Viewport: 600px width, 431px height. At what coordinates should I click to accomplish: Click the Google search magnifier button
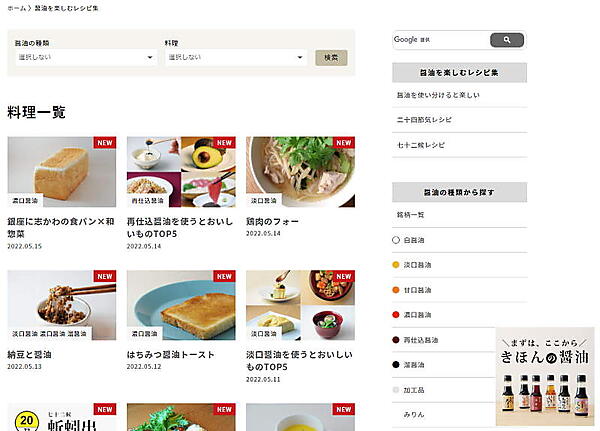507,40
